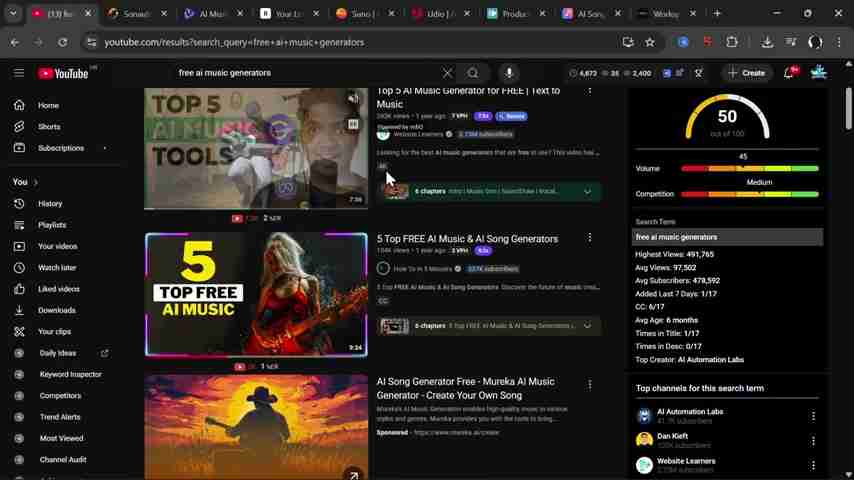This screenshot has width=854, height=480.
Task: Open the 5 Top FREE AI Music video title
Action: pos(467,239)
